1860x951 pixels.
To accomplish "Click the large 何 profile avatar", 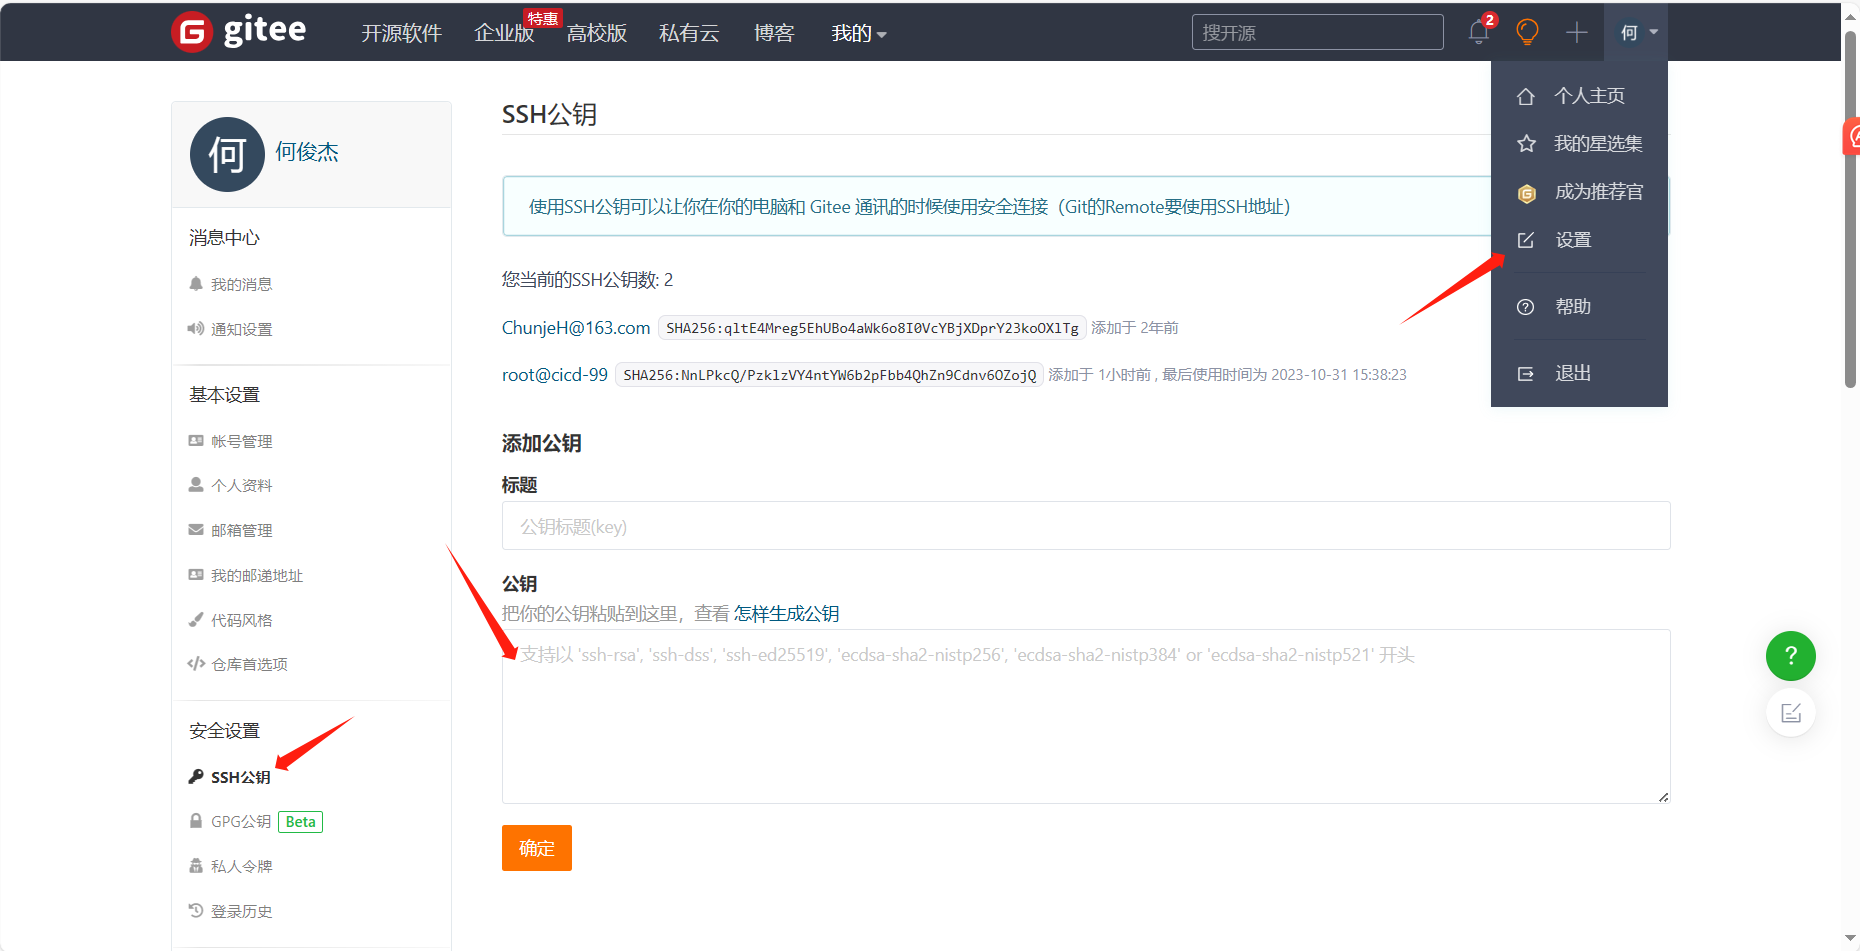I will point(227,154).
